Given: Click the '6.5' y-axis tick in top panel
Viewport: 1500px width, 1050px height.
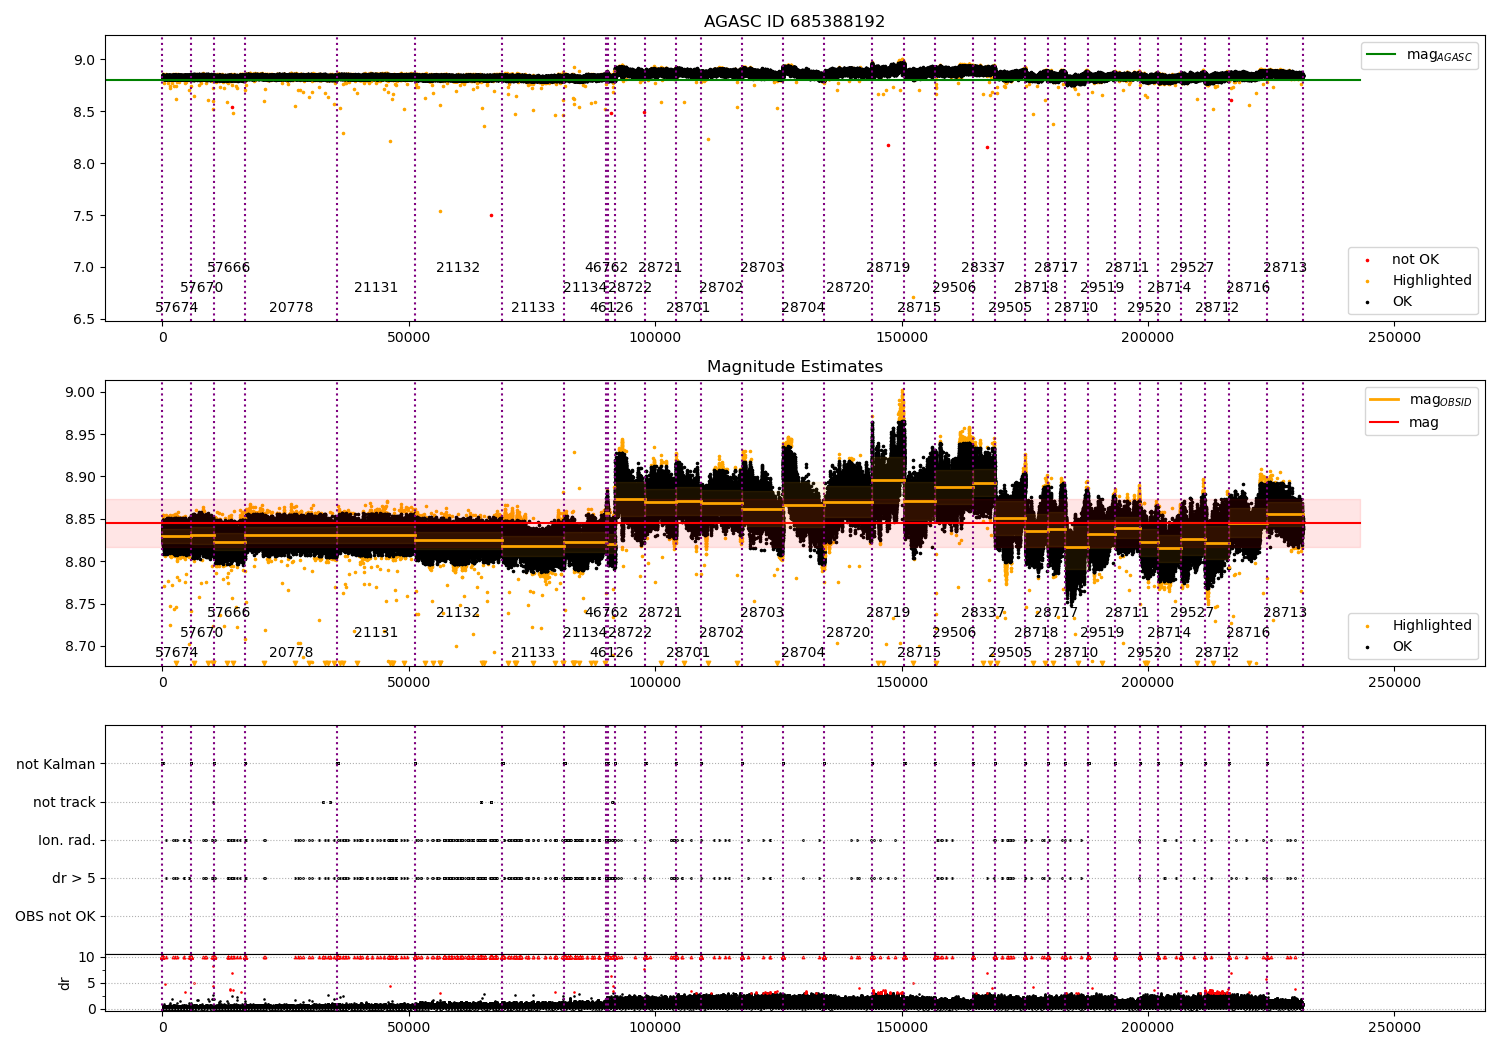Looking at the screenshot, I should [x=84, y=319].
